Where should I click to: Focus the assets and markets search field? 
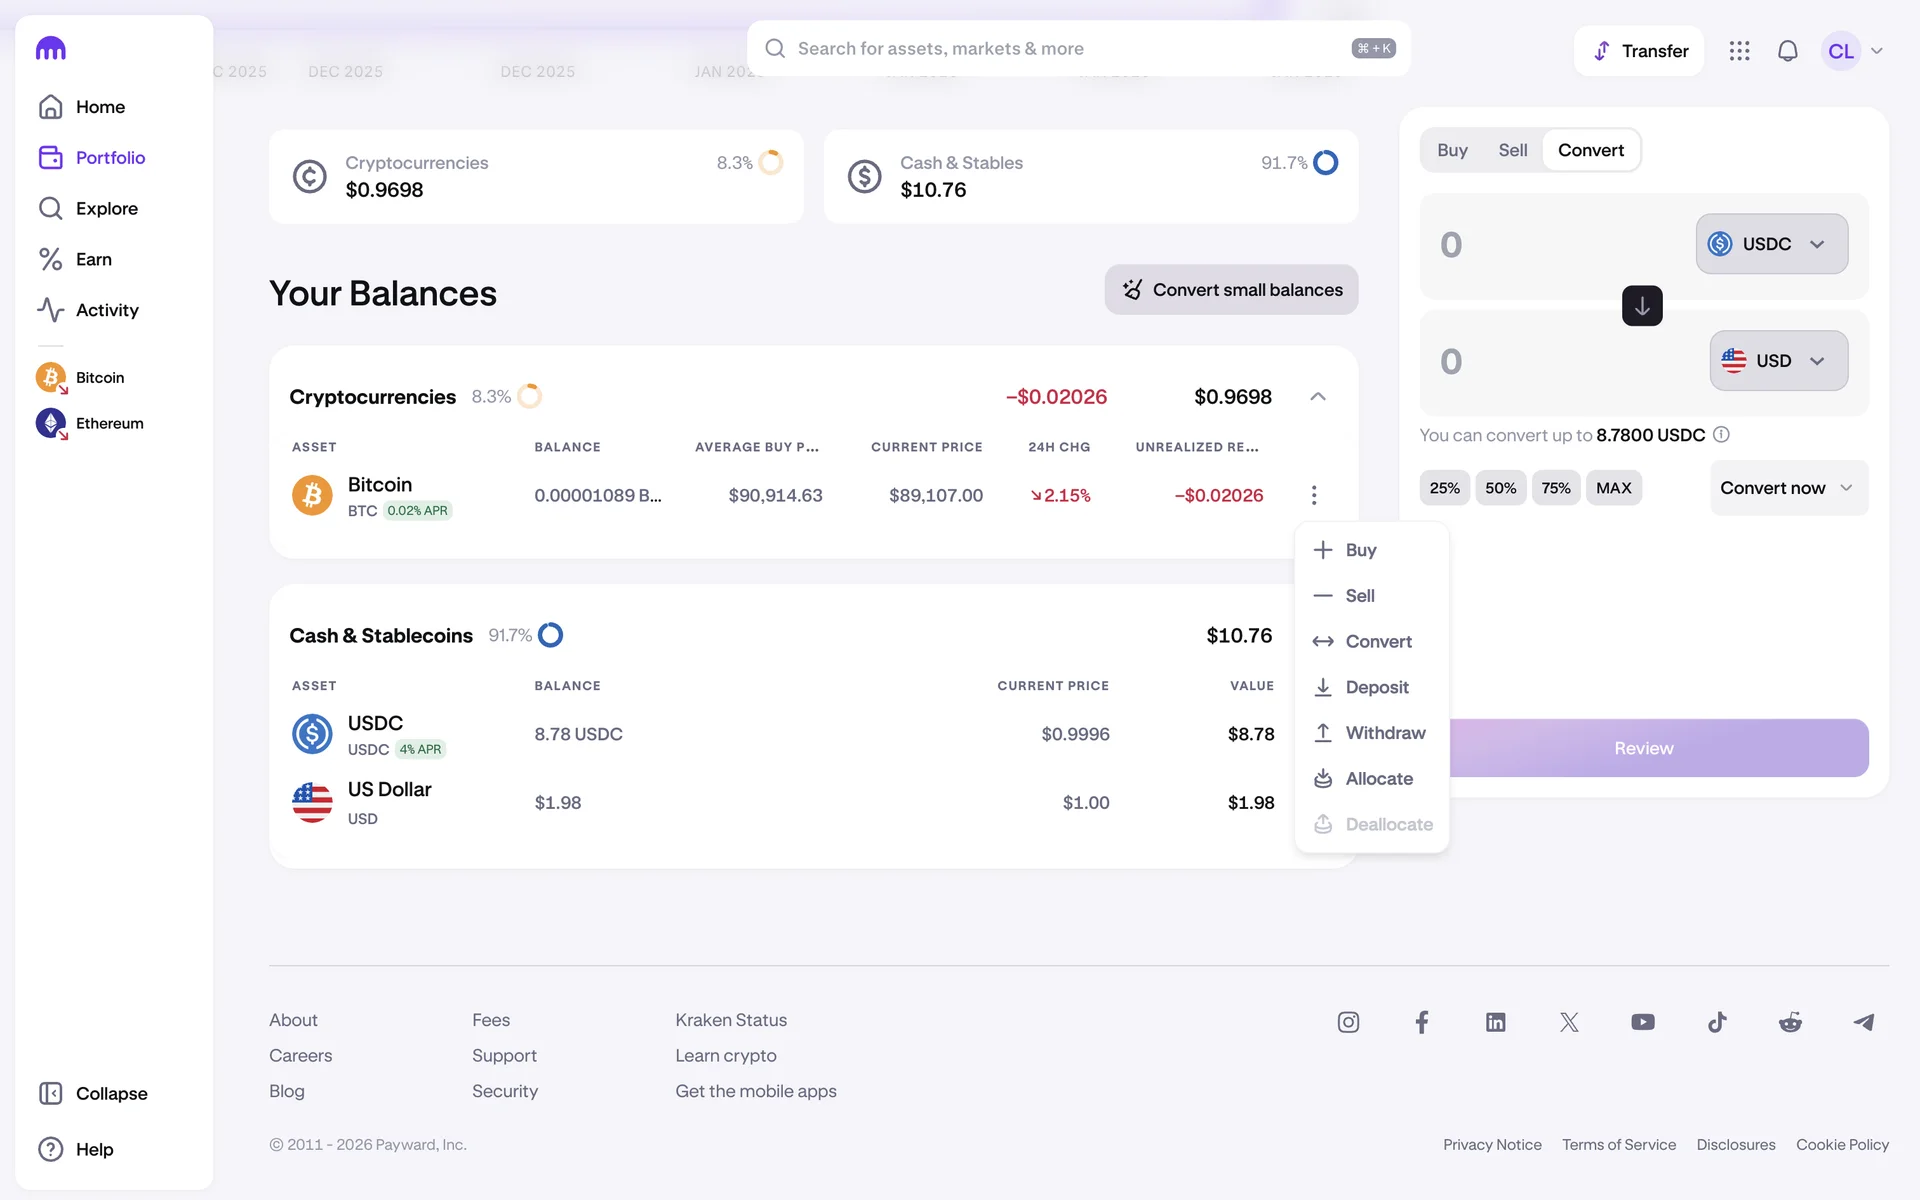pos(1060,49)
